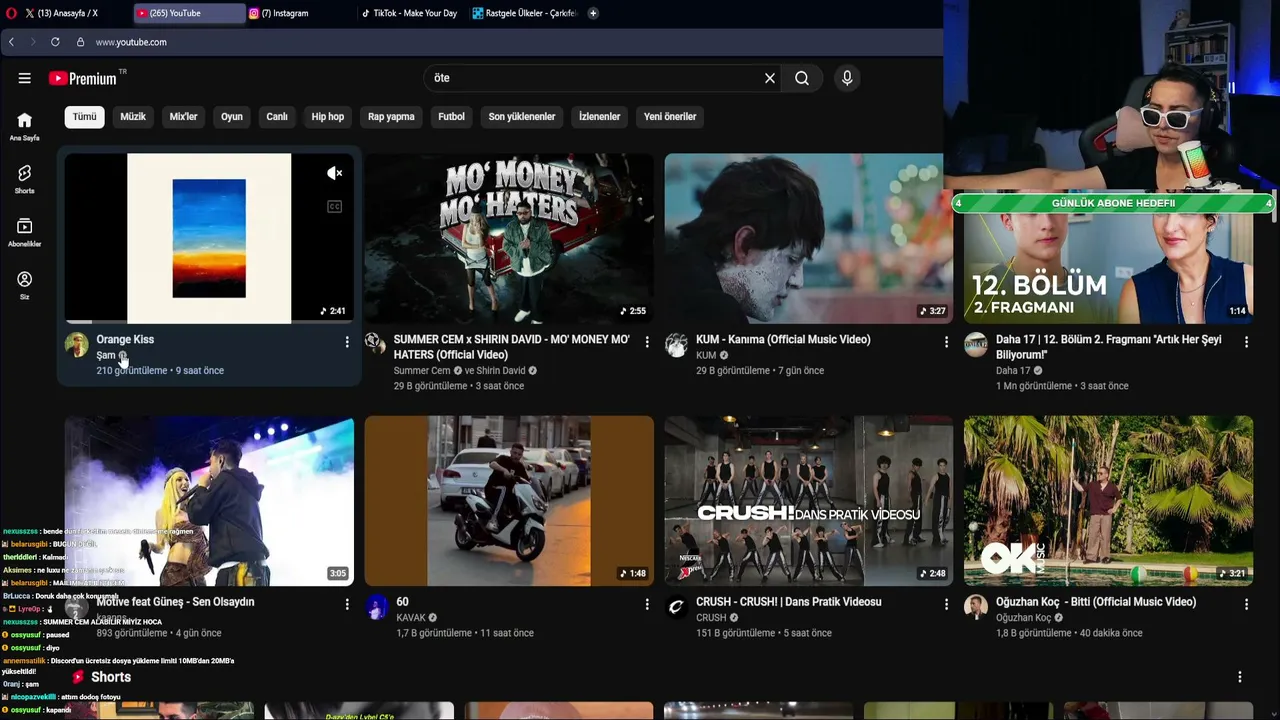Play the scooter video thumbnail titled 60
The image size is (1280, 720).
coord(509,501)
